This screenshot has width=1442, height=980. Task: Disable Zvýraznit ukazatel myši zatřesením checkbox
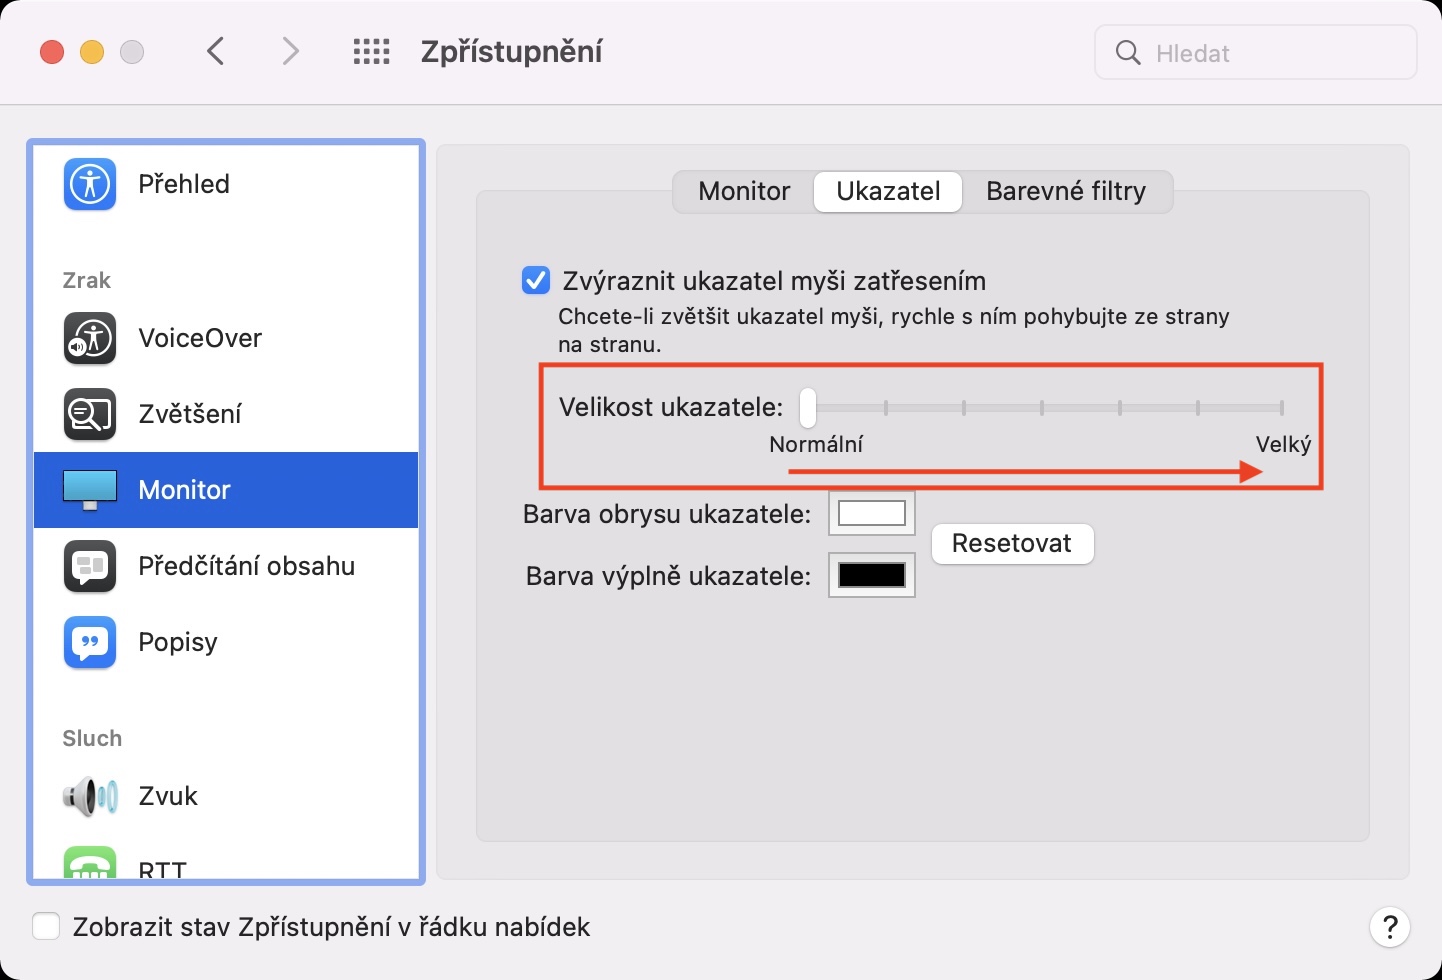click(536, 281)
